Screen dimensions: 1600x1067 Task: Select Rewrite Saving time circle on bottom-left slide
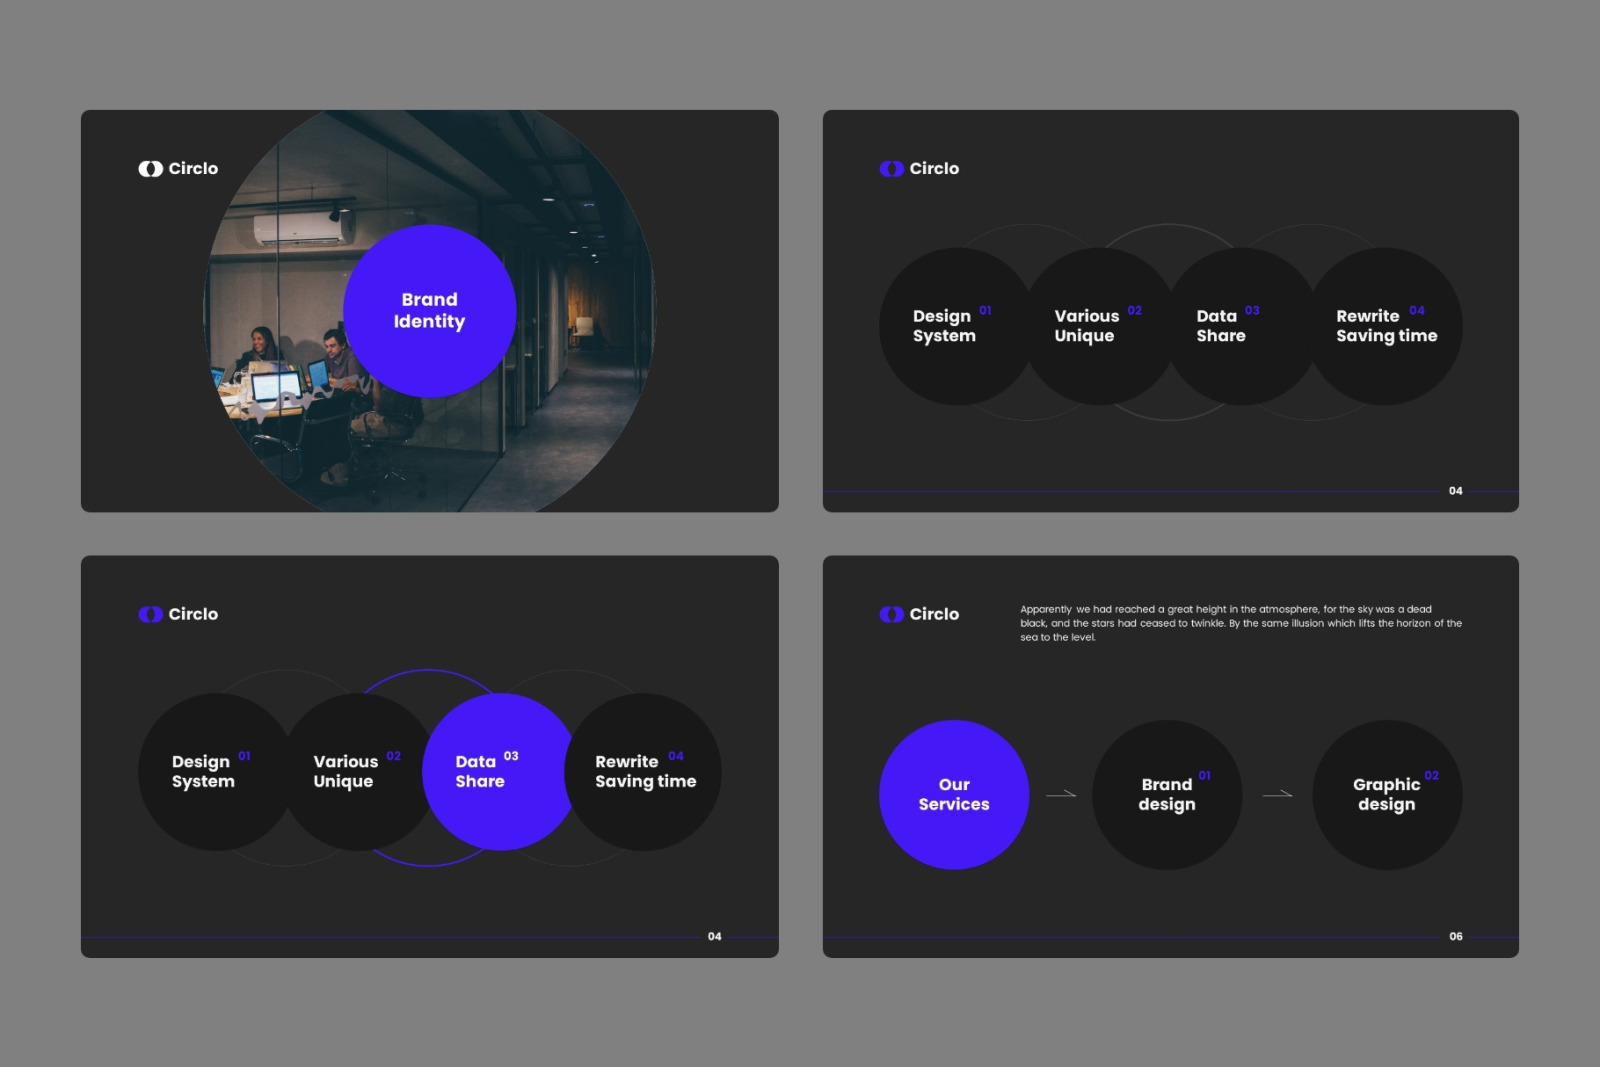645,772
